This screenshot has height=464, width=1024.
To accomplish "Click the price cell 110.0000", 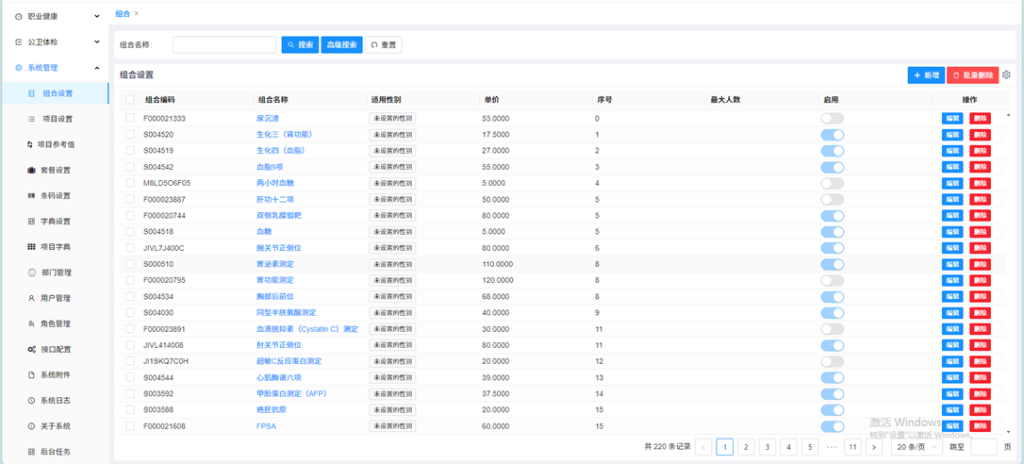I will pyautogui.click(x=498, y=264).
